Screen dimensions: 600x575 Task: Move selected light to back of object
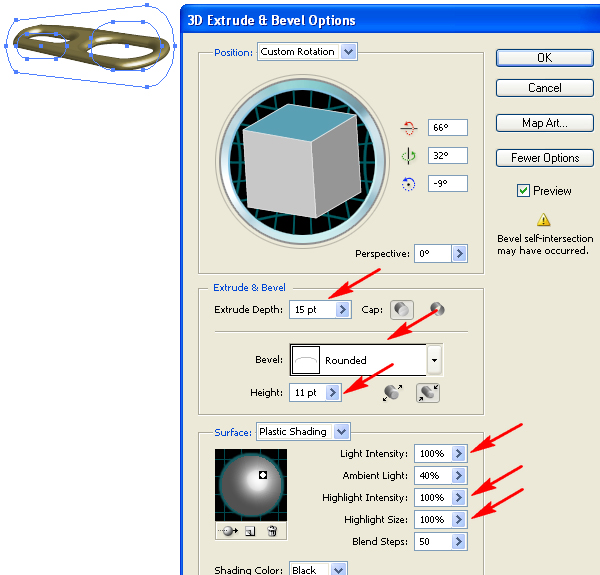228,531
